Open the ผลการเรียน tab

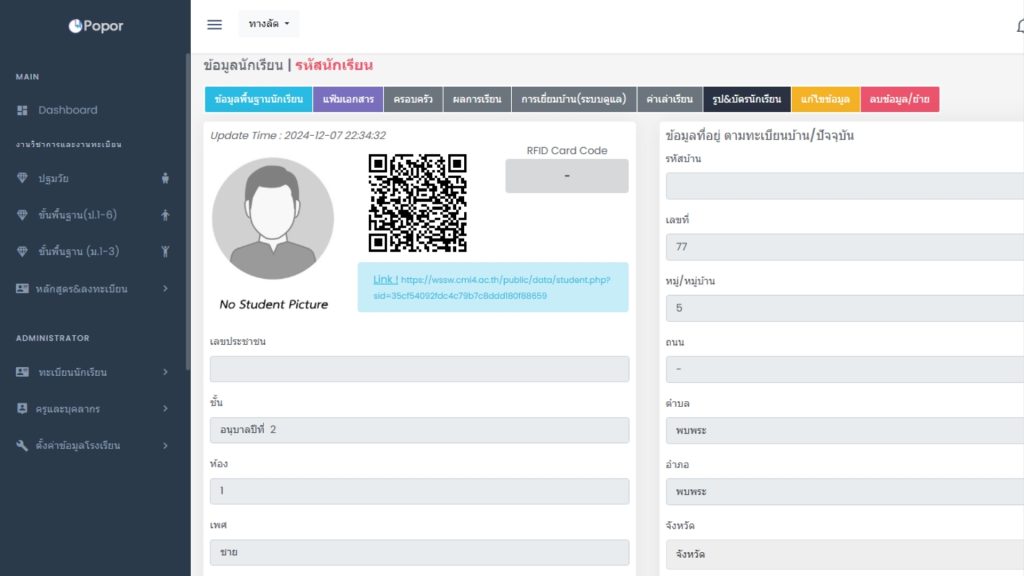coord(476,99)
